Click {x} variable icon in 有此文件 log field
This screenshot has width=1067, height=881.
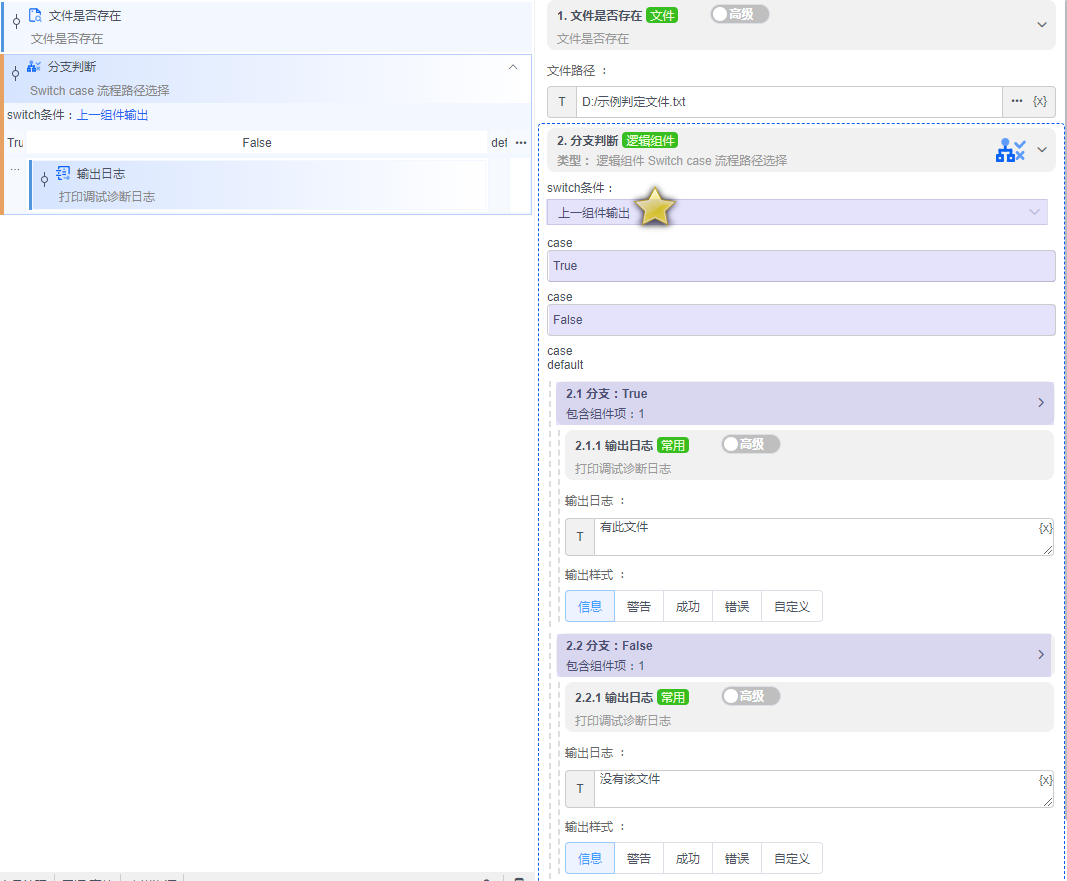tap(1045, 527)
